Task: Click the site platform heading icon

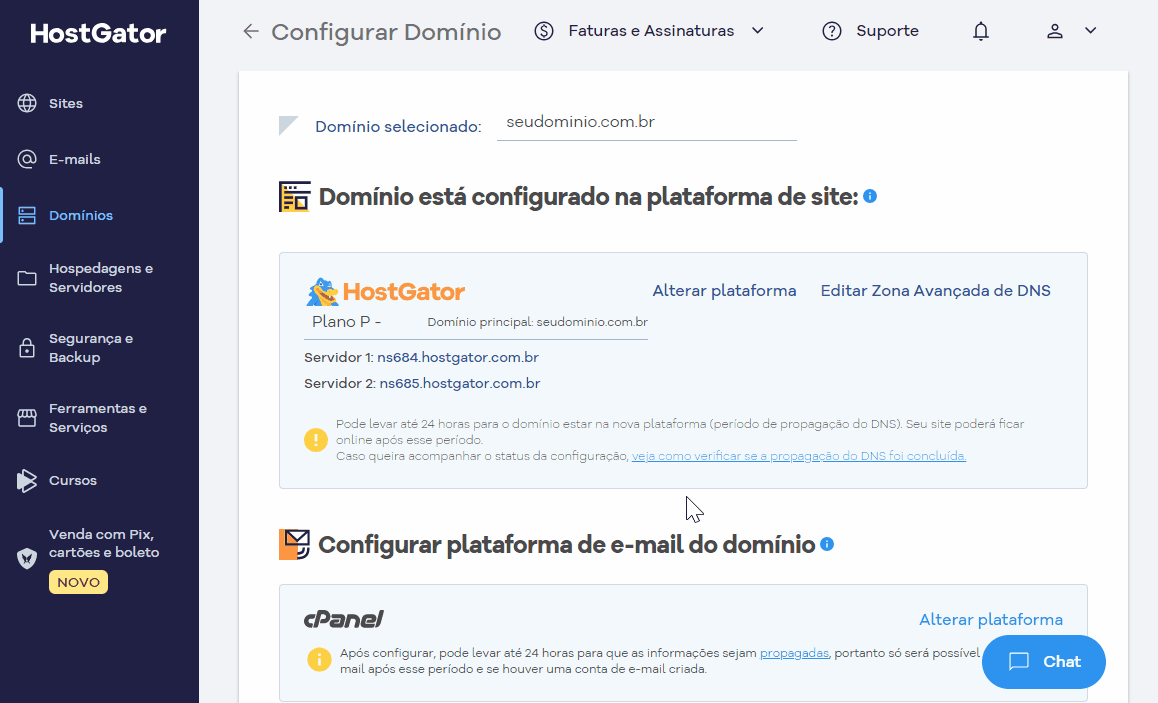Action: 295,197
